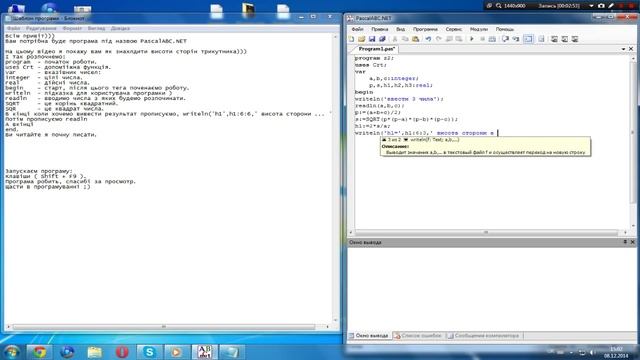Open Google Chrome from the taskbar
Viewport: 640px width, 360px height.
coord(39,352)
